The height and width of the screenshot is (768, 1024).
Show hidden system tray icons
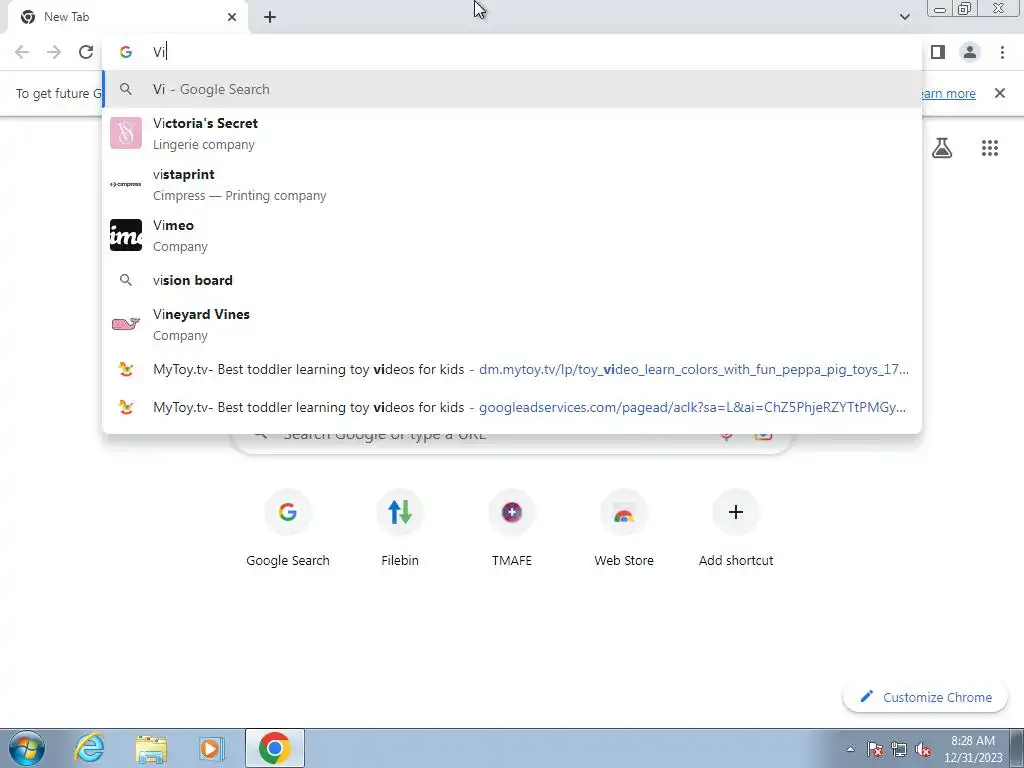[850, 749]
